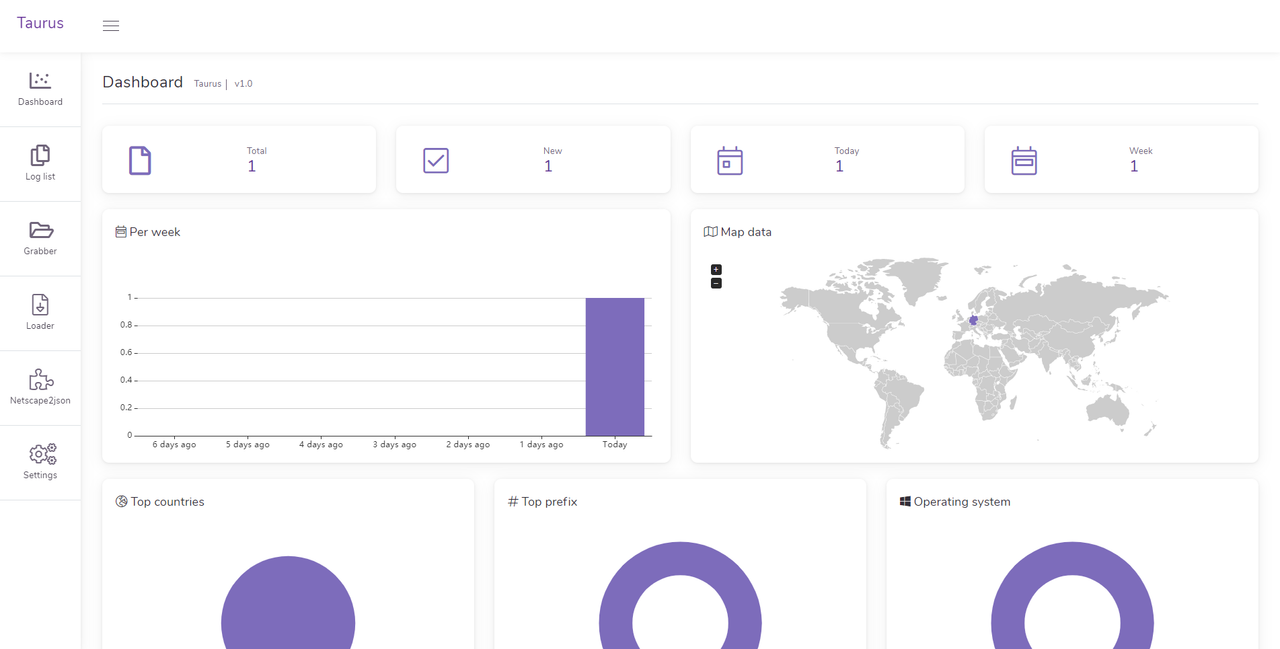The image size is (1280, 649).
Task: Click the 'Top prefix' panel title
Action: coord(549,502)
